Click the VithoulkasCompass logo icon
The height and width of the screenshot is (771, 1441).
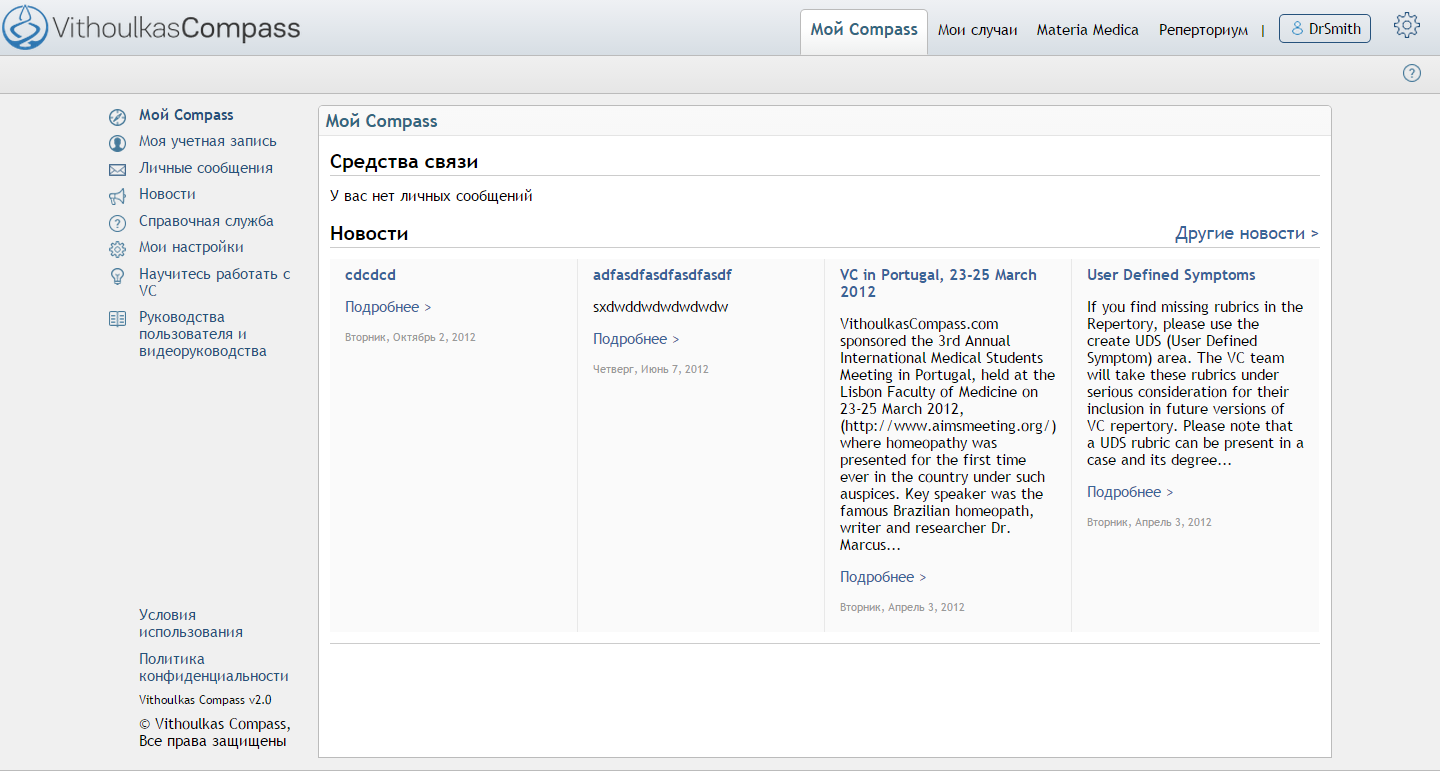click(x=25, y=28)
